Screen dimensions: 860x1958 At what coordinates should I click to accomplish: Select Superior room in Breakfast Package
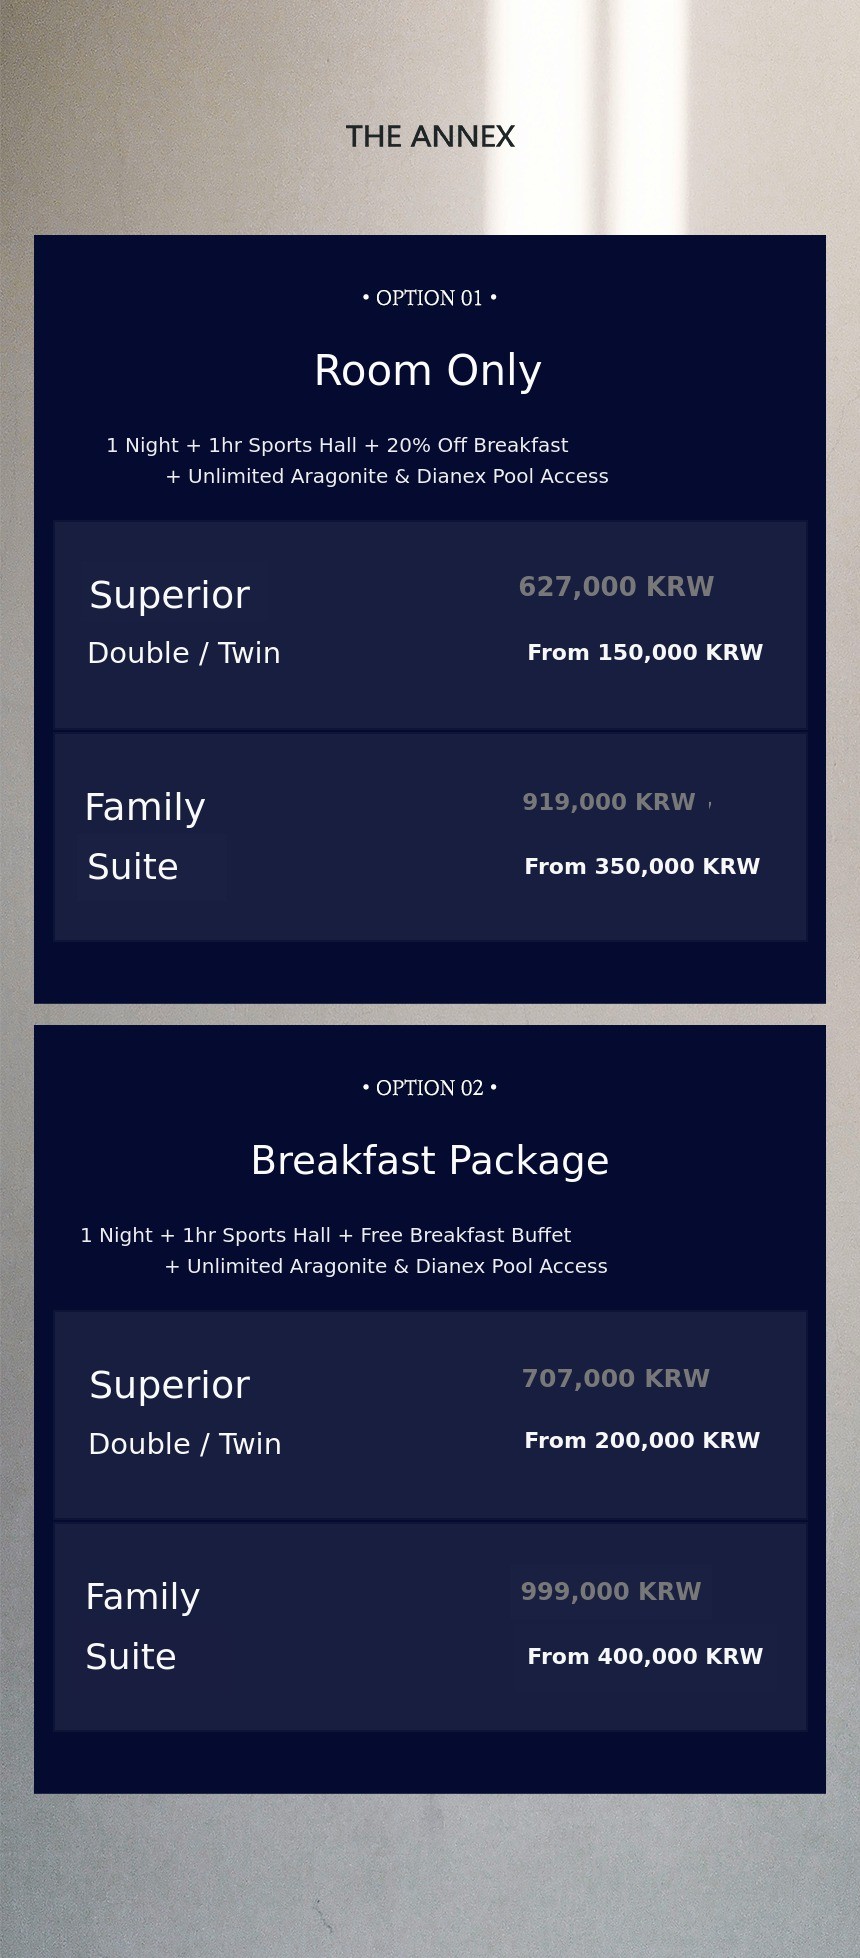pos(169,1385)
